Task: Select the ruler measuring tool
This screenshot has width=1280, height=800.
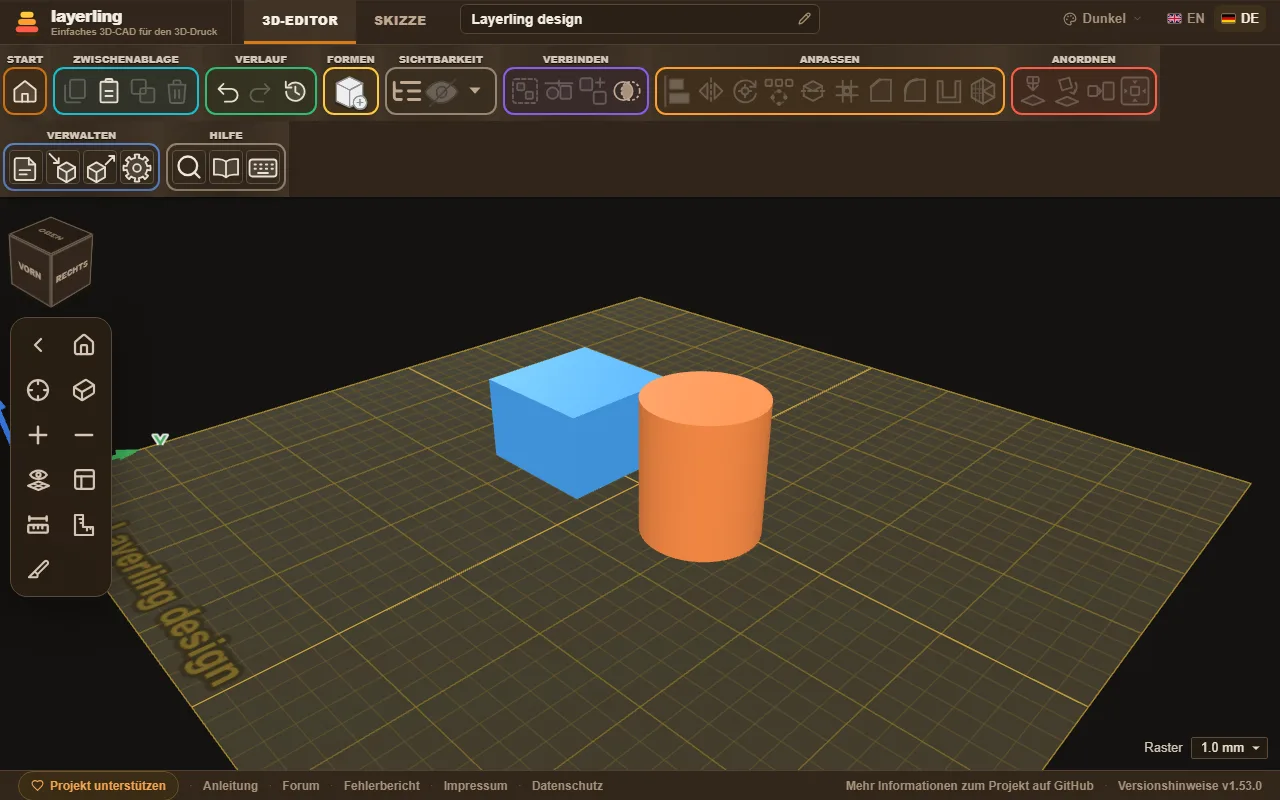Action: pyautogui.click(x=38, y=525)
